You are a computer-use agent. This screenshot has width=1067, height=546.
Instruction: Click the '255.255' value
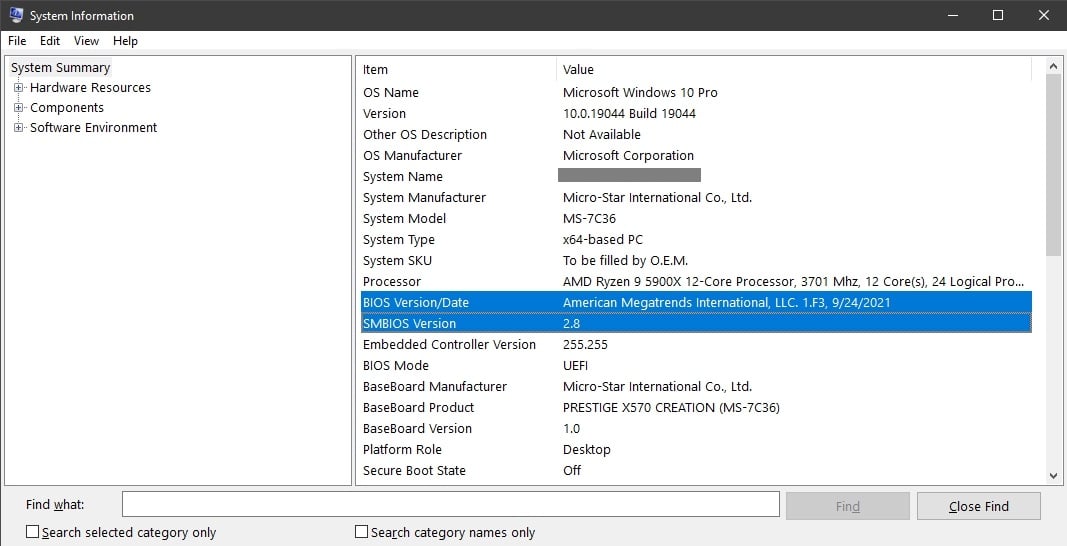(585, 344)
